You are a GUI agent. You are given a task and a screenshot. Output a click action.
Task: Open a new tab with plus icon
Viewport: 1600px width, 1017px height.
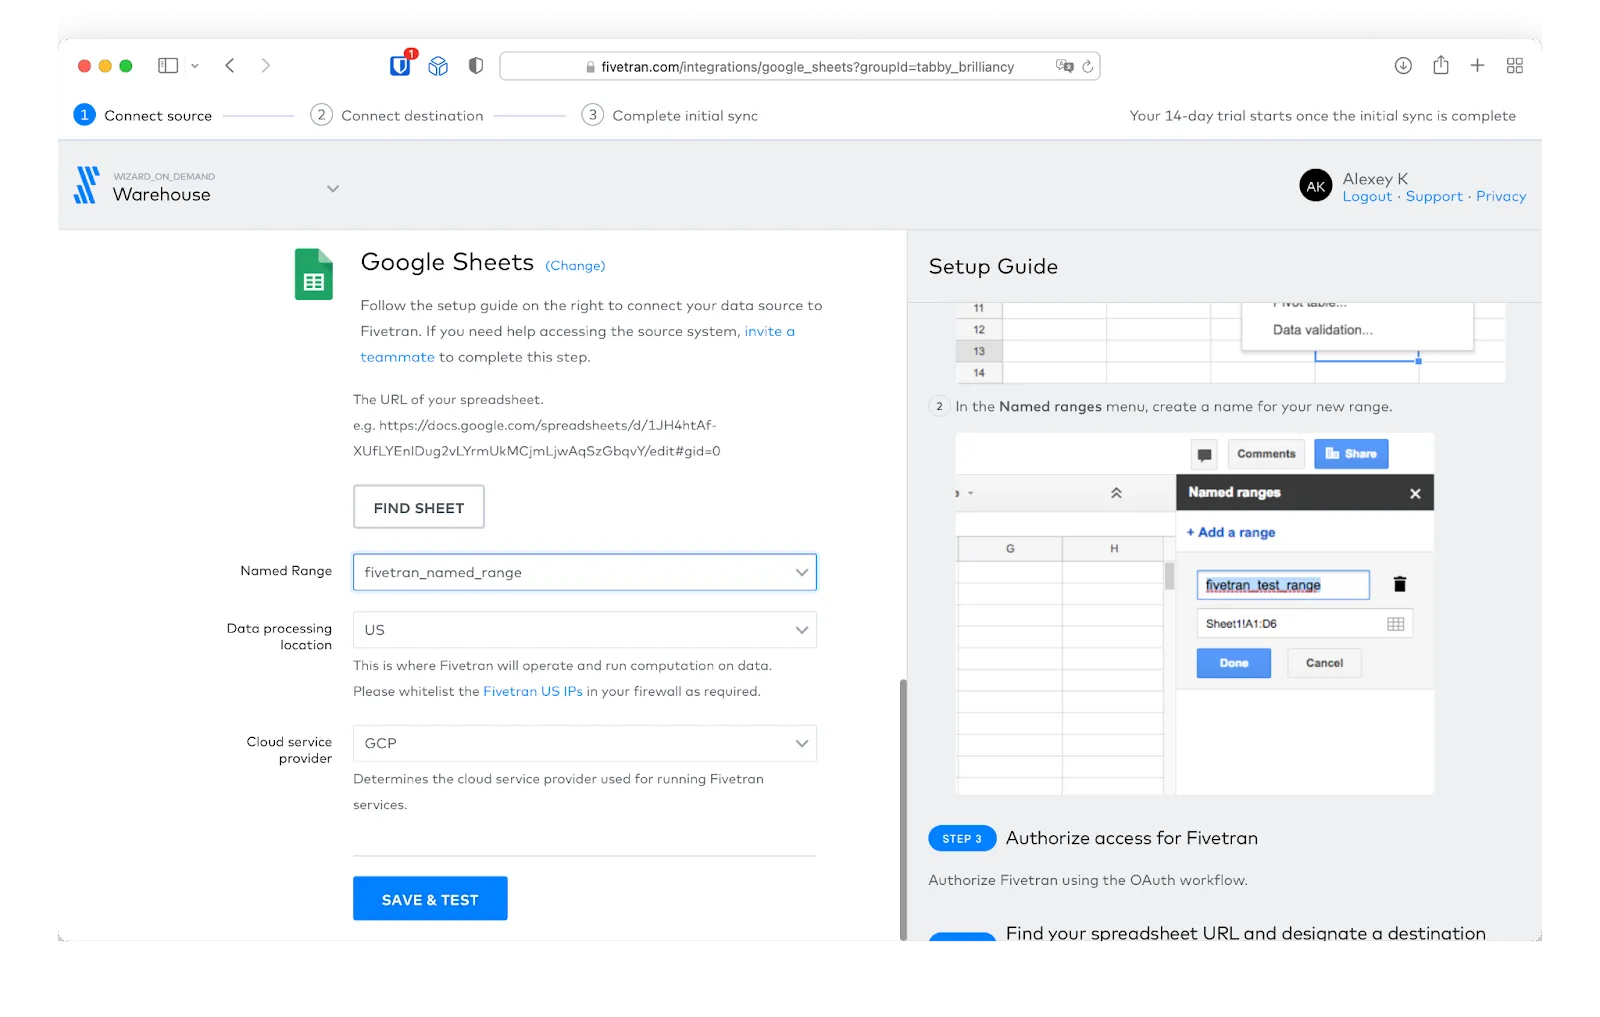(1477, 66)
